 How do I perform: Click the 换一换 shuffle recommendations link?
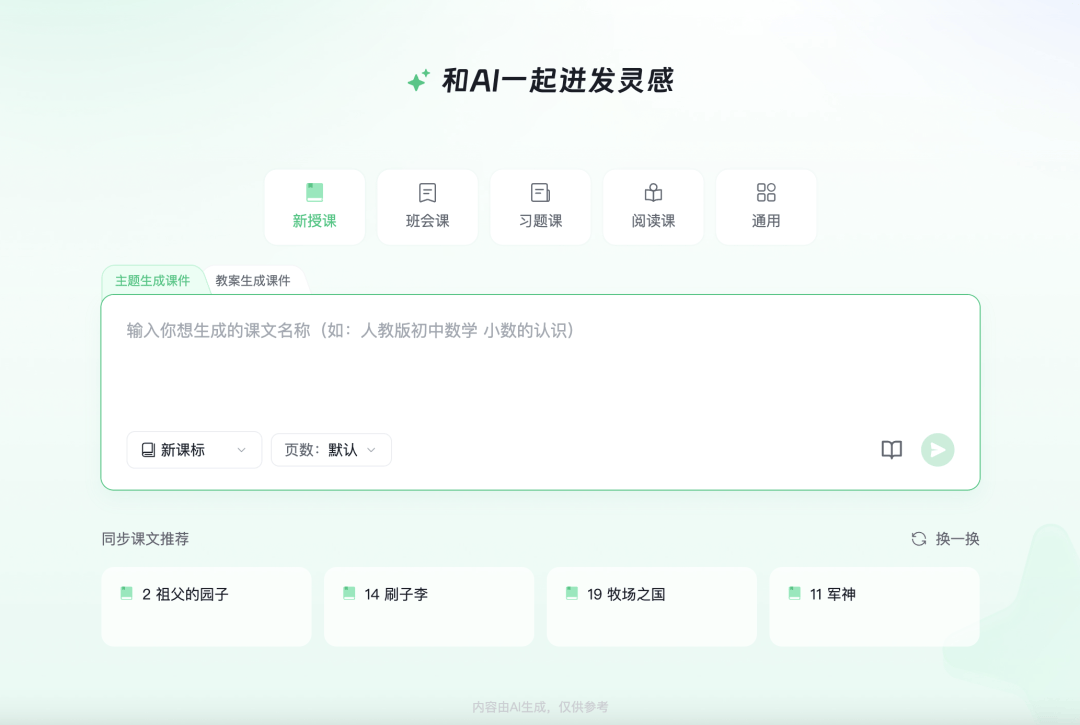click(957, 539)
